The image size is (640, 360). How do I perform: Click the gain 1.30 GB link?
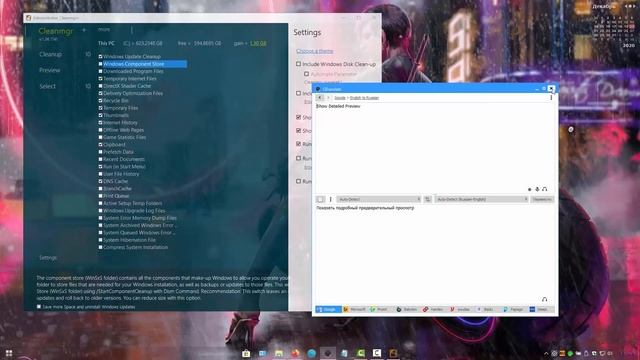click(x=258, y=43)
